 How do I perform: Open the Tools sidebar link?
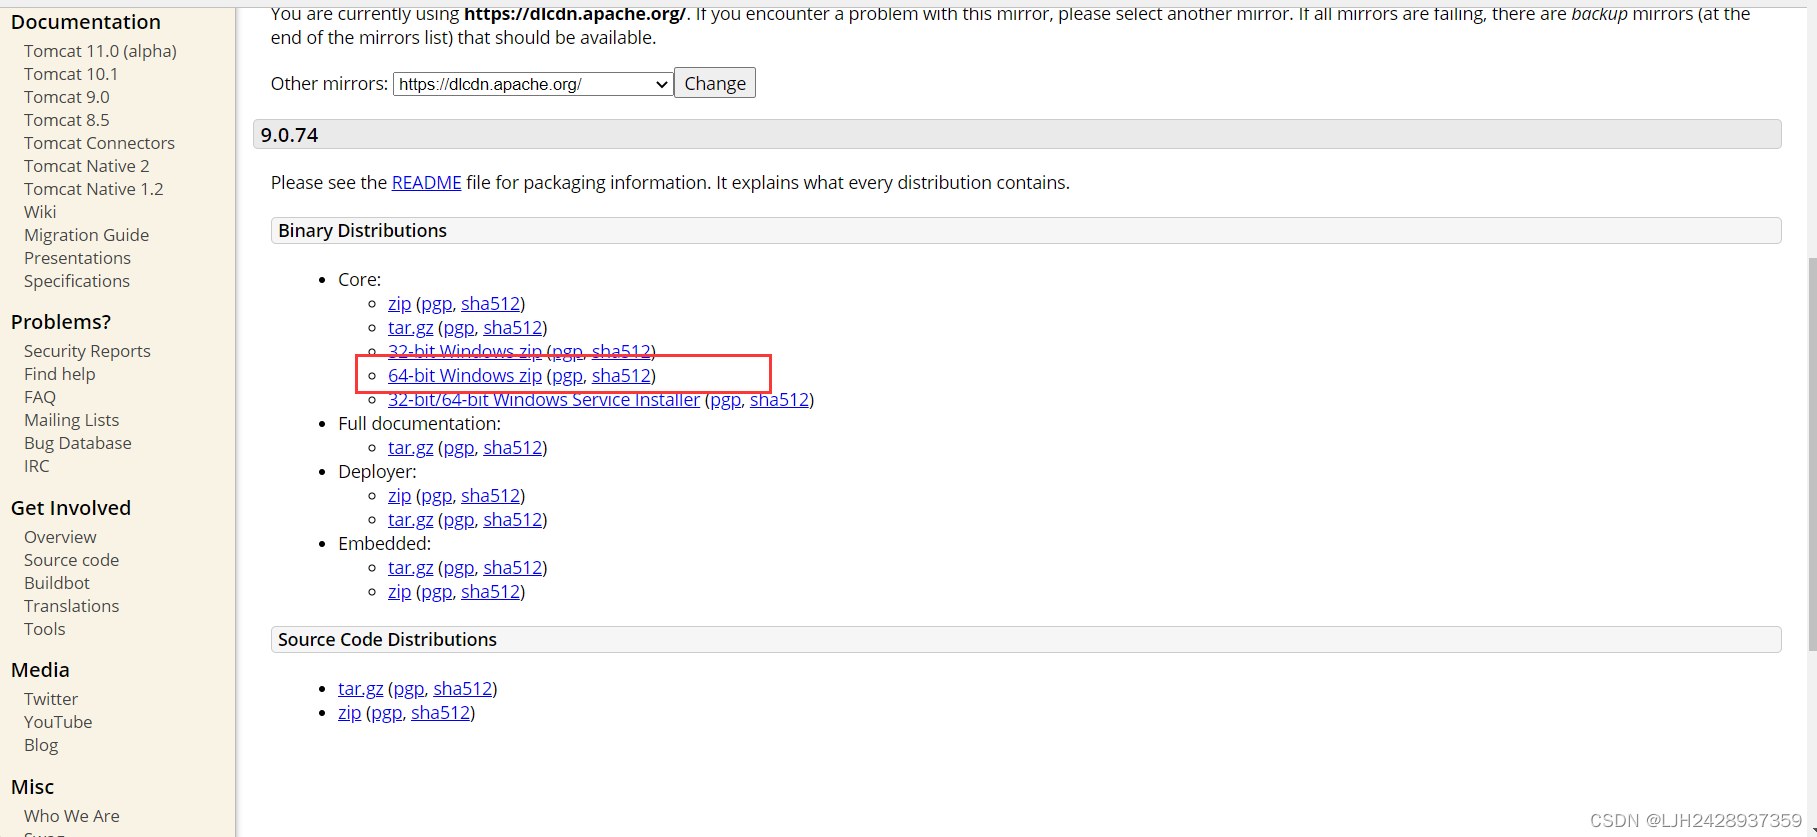point(45,629)
